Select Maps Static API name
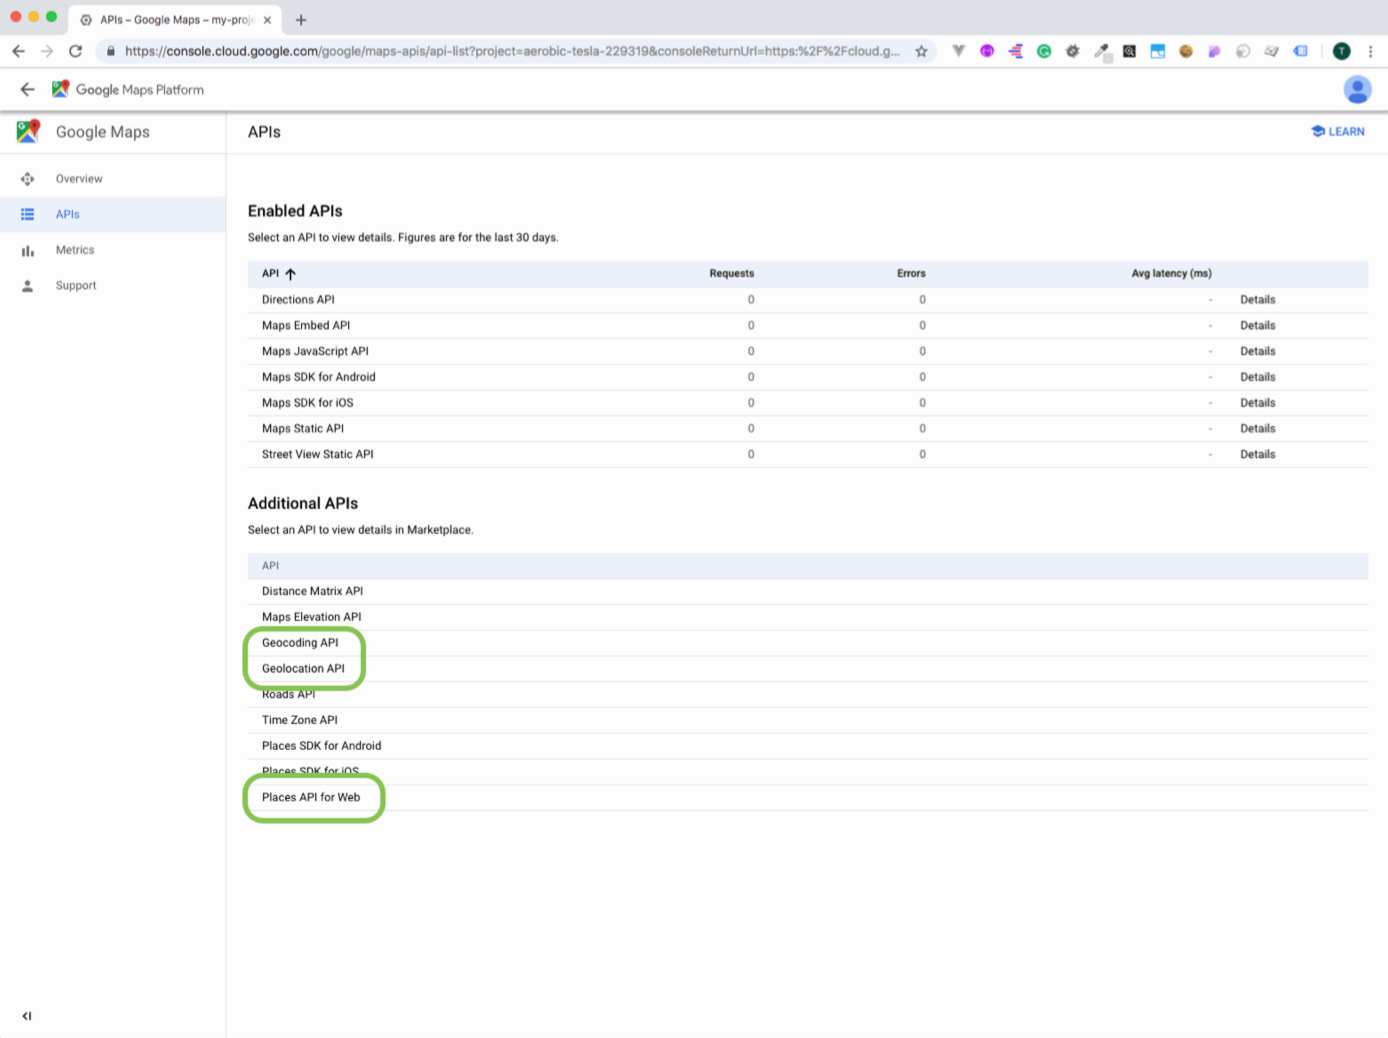 (303, 428)
